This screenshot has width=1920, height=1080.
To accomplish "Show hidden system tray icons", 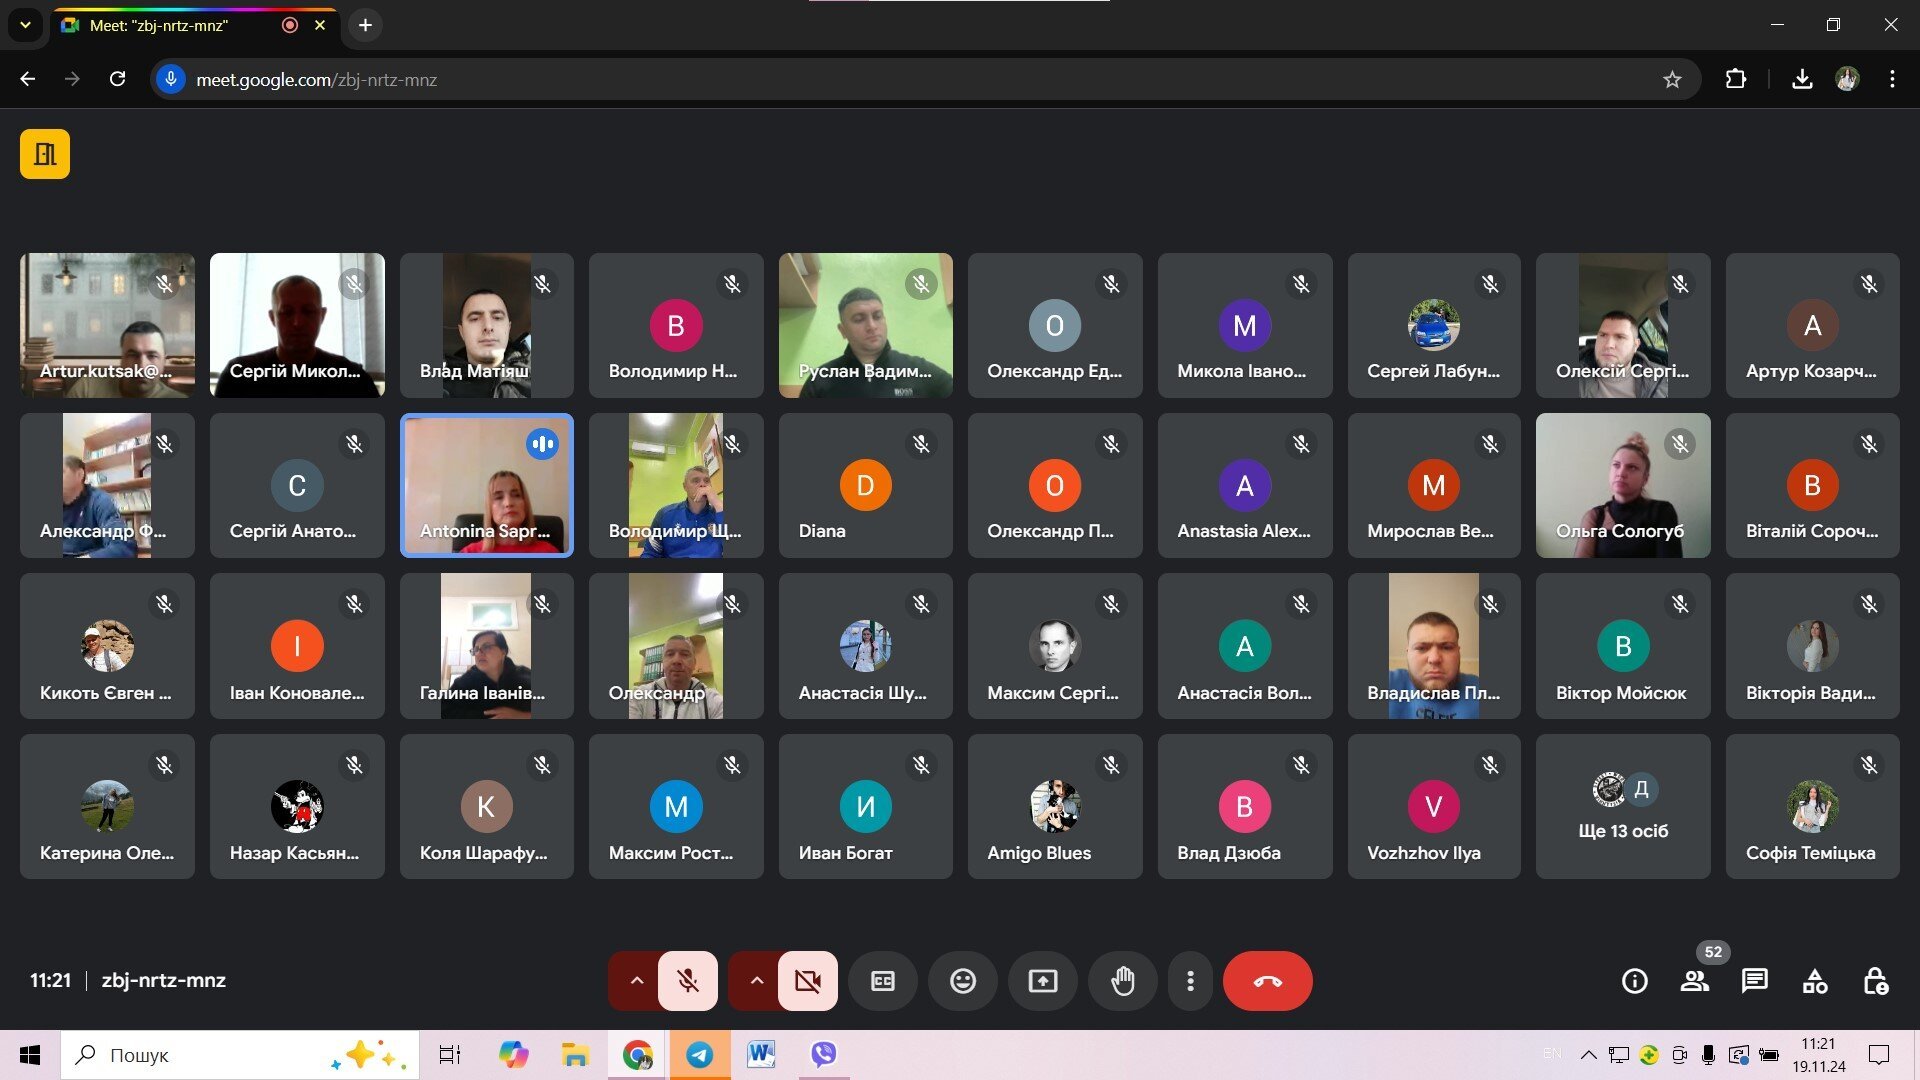I will (1588, 1055).
